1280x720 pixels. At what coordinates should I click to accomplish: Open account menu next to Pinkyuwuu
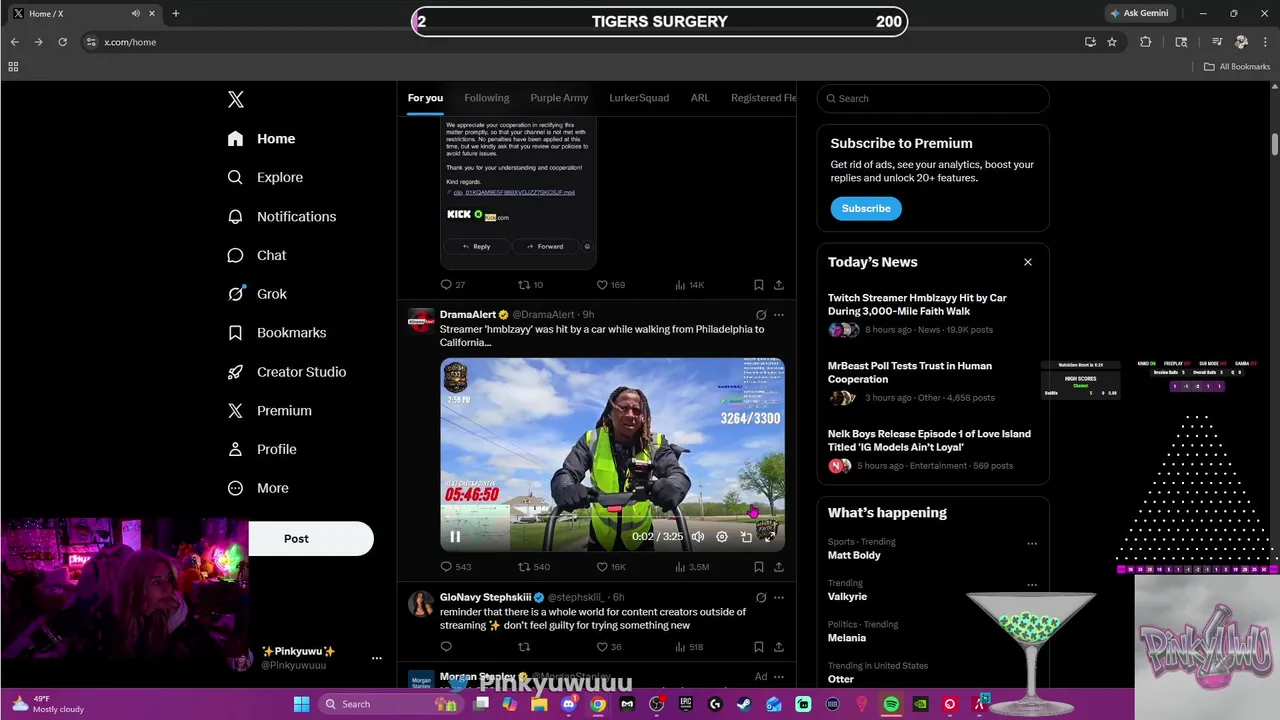click(x=377, y=658)
